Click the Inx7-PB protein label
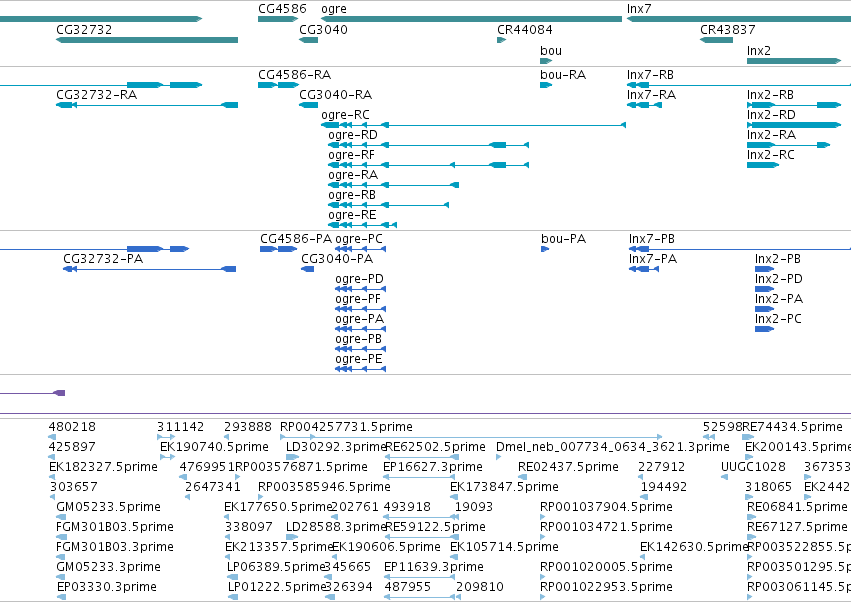The height and width of the screenshot is (602, 851). click(x=652, y=238)
